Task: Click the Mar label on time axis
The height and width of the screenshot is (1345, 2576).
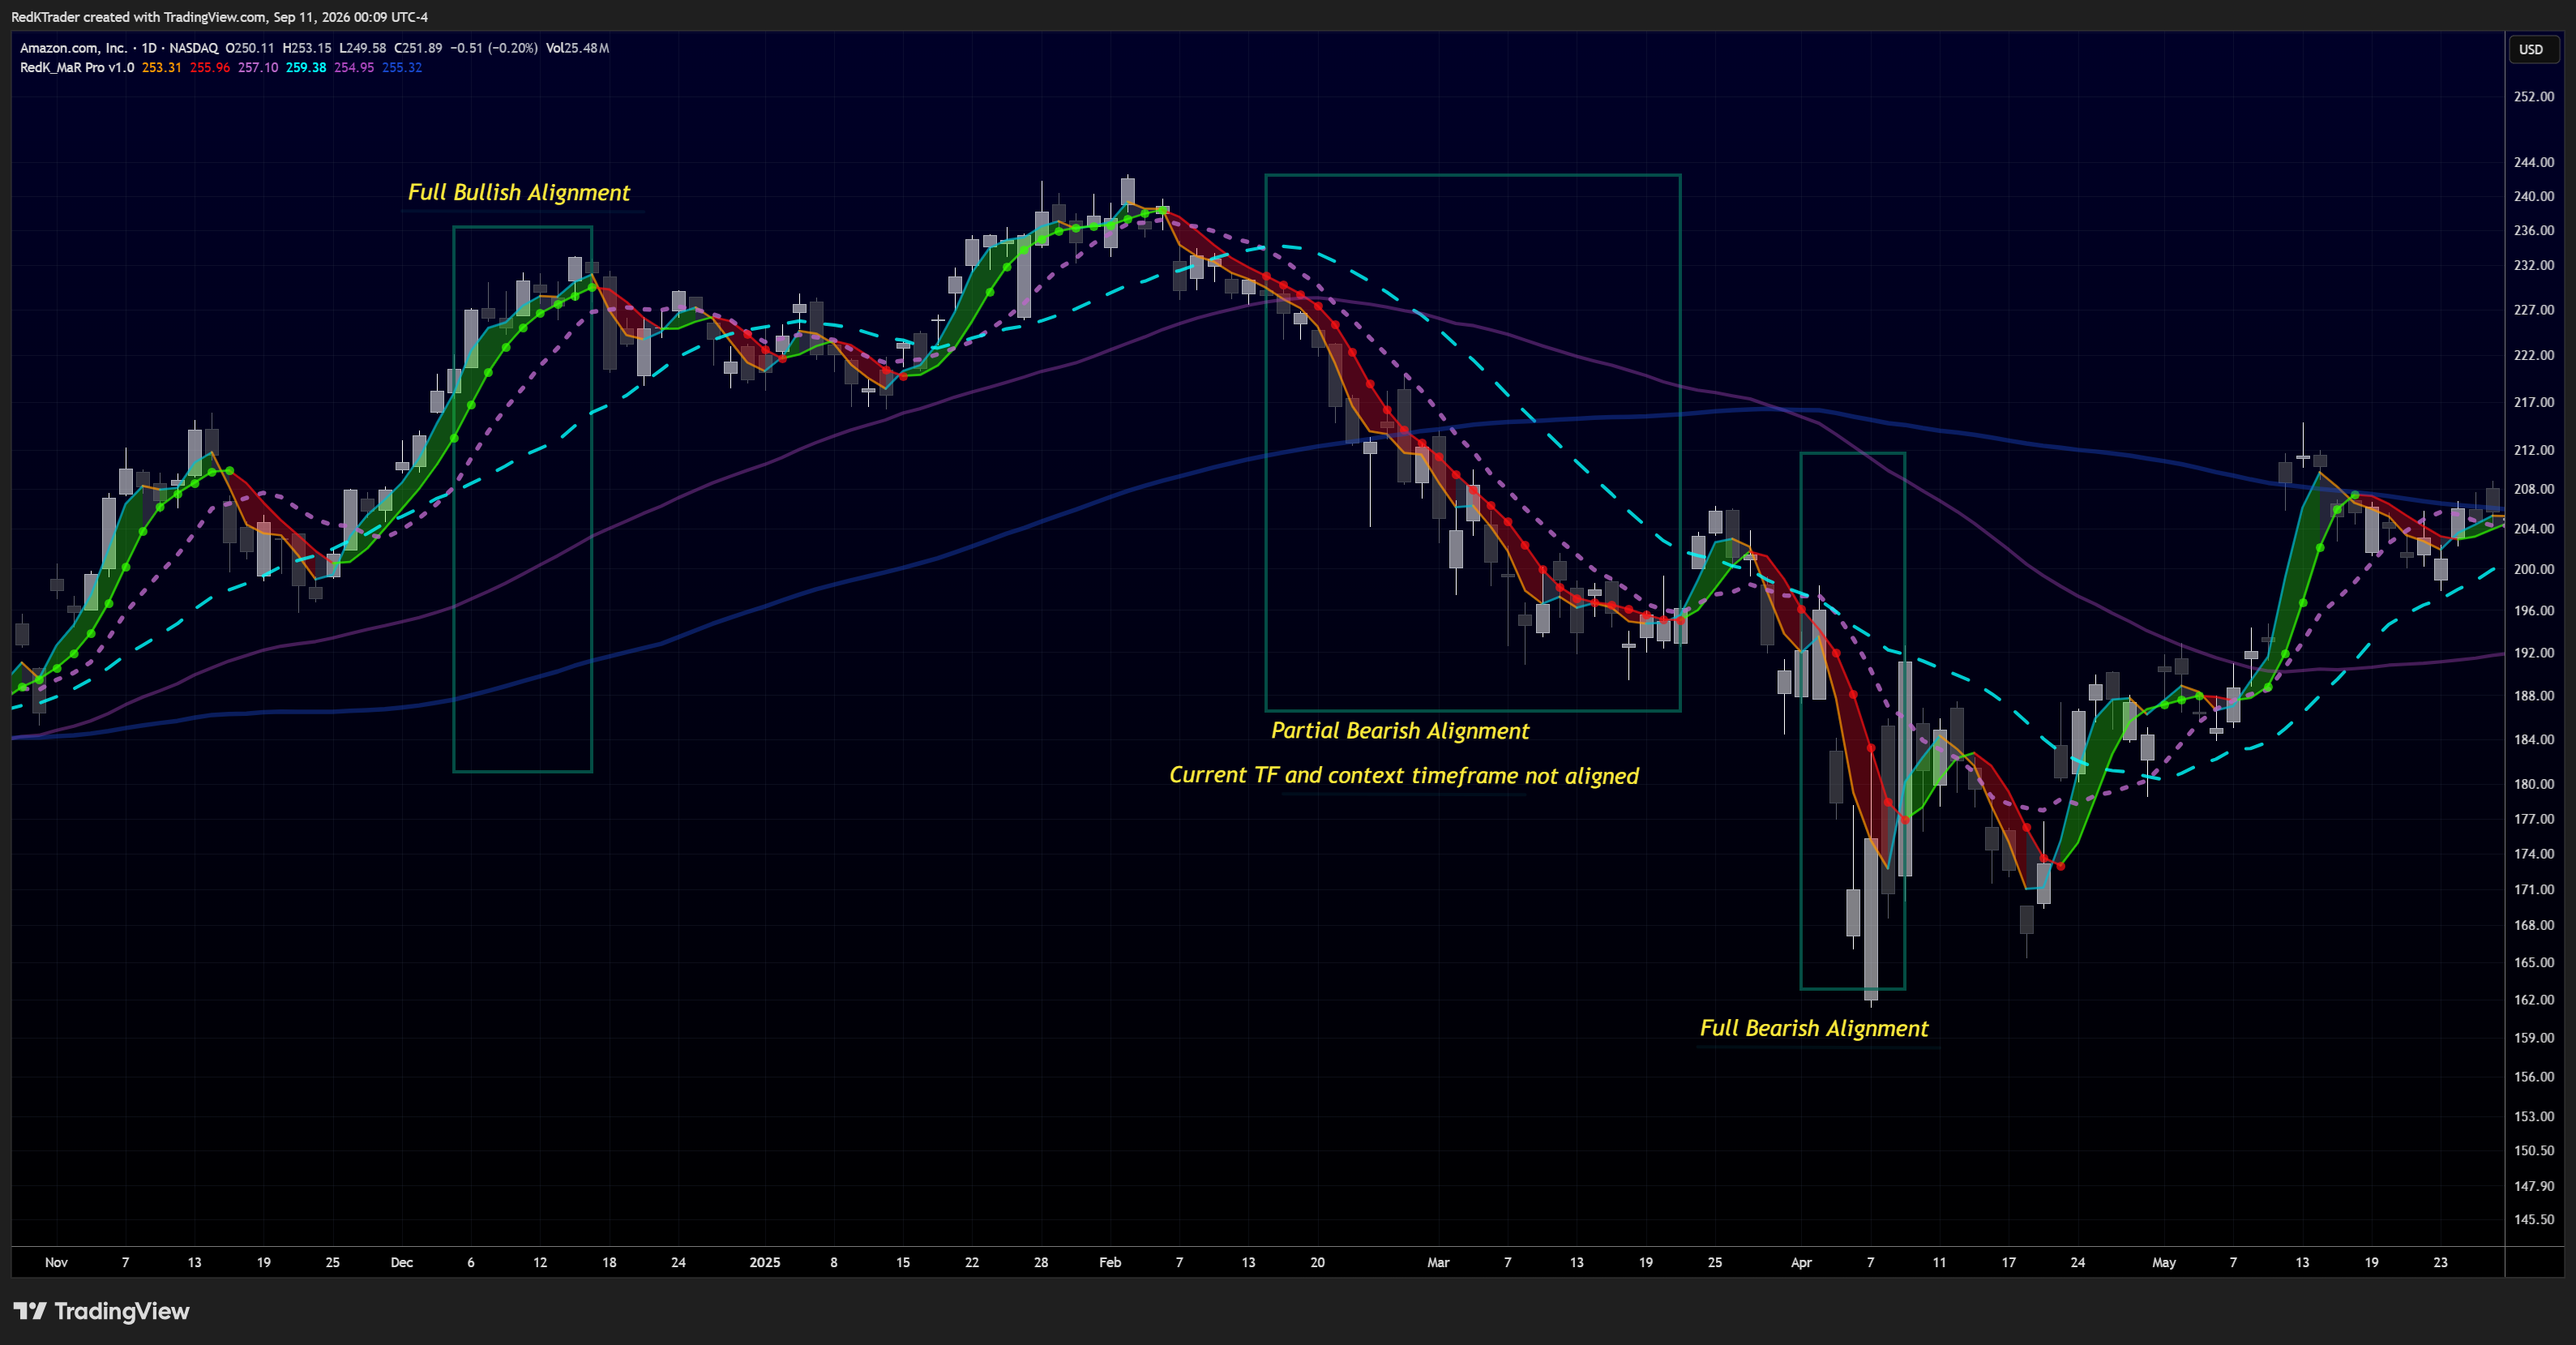Action: coord(1438,1263)
